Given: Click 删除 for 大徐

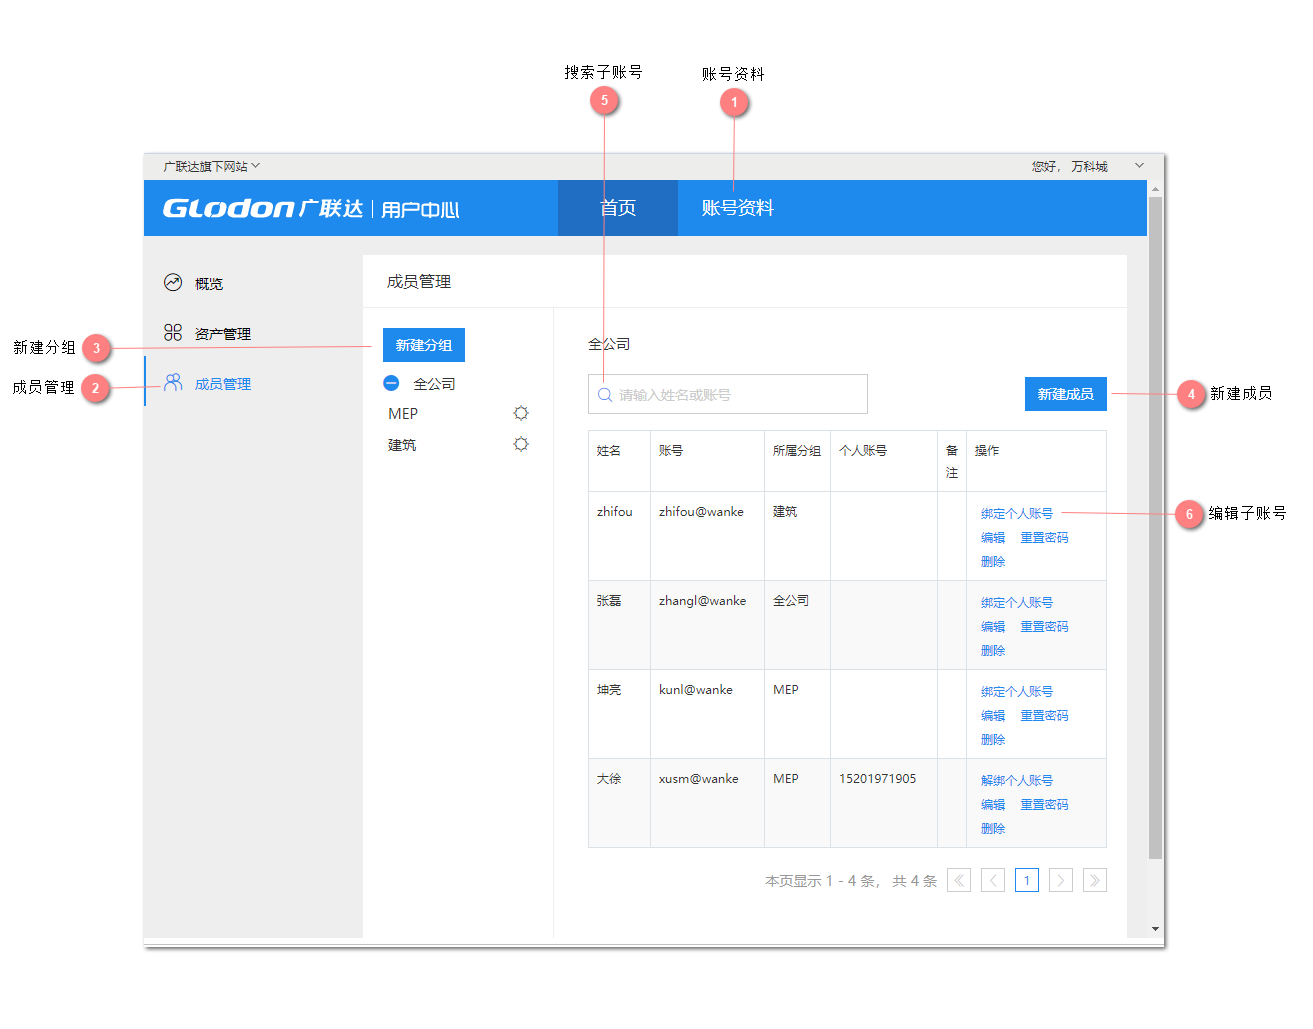Looking at the screenshot, I should click(x=993, y=828).
